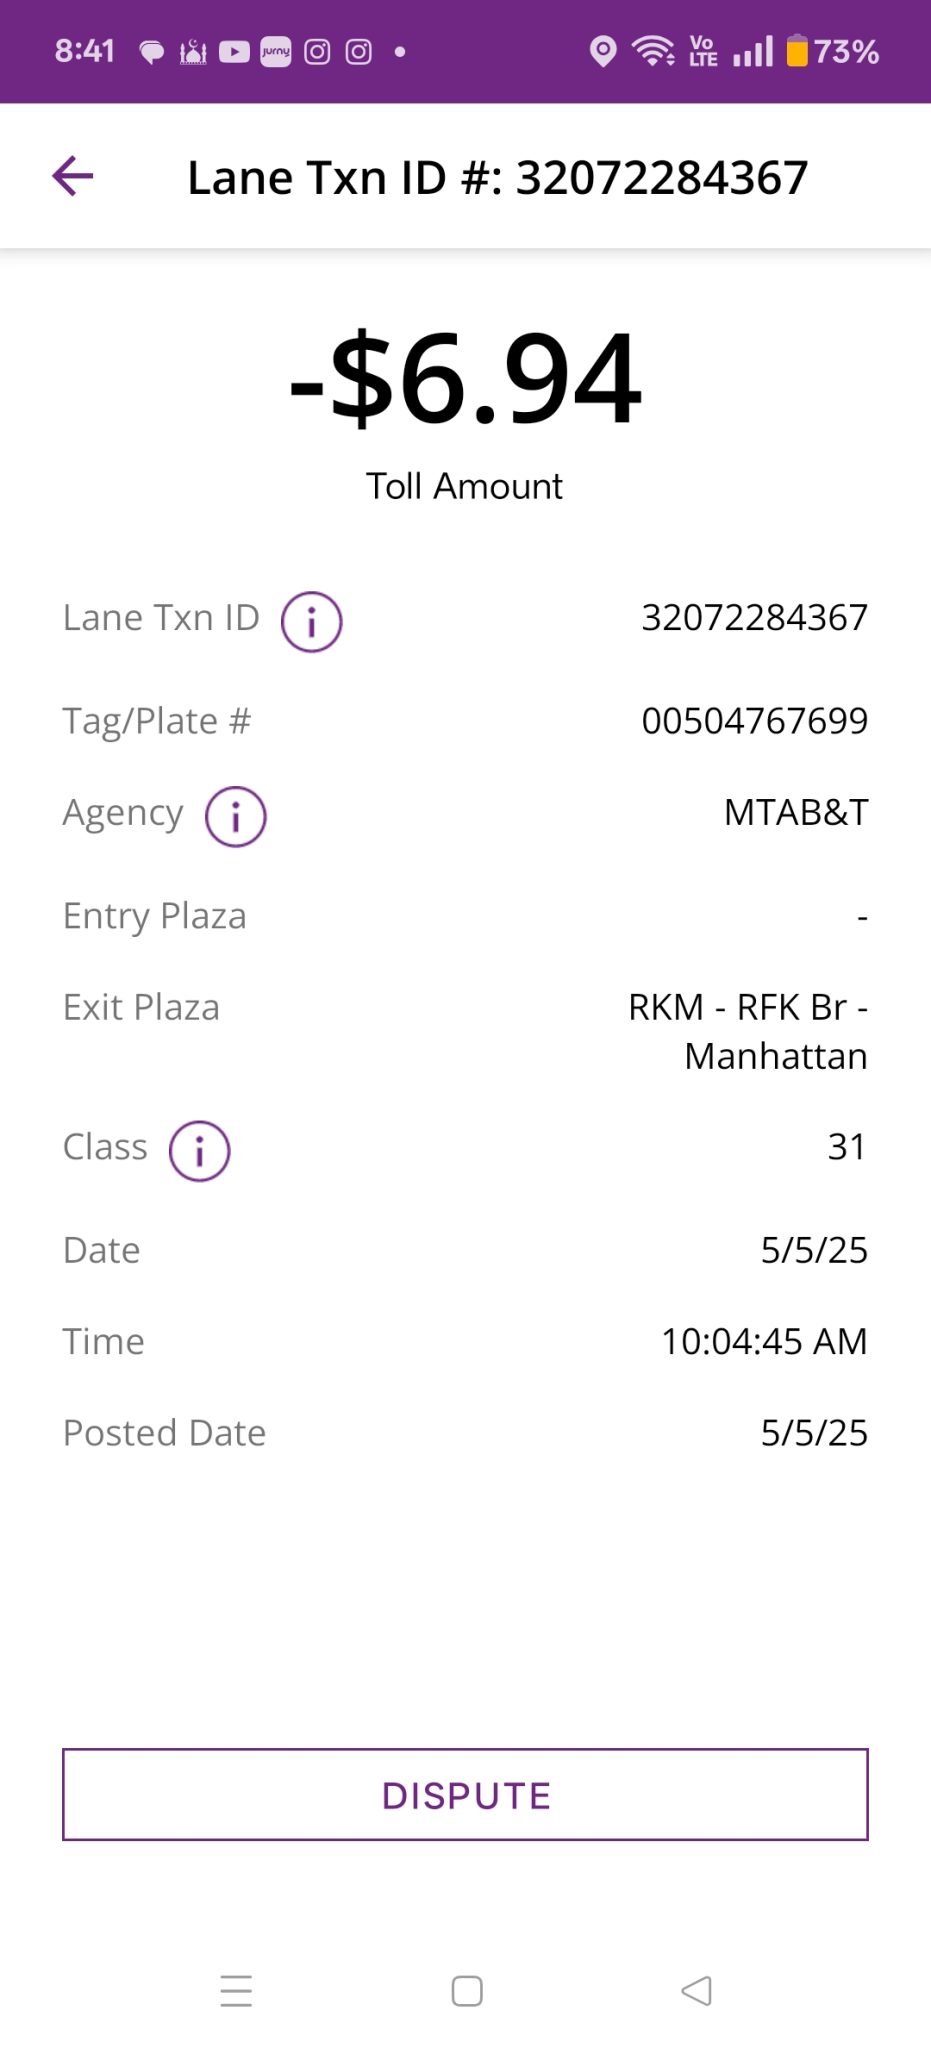Viewport: 931px width, 2048px height.
Task: Click the DISPUTE button
Action: tap(465, 1794)
